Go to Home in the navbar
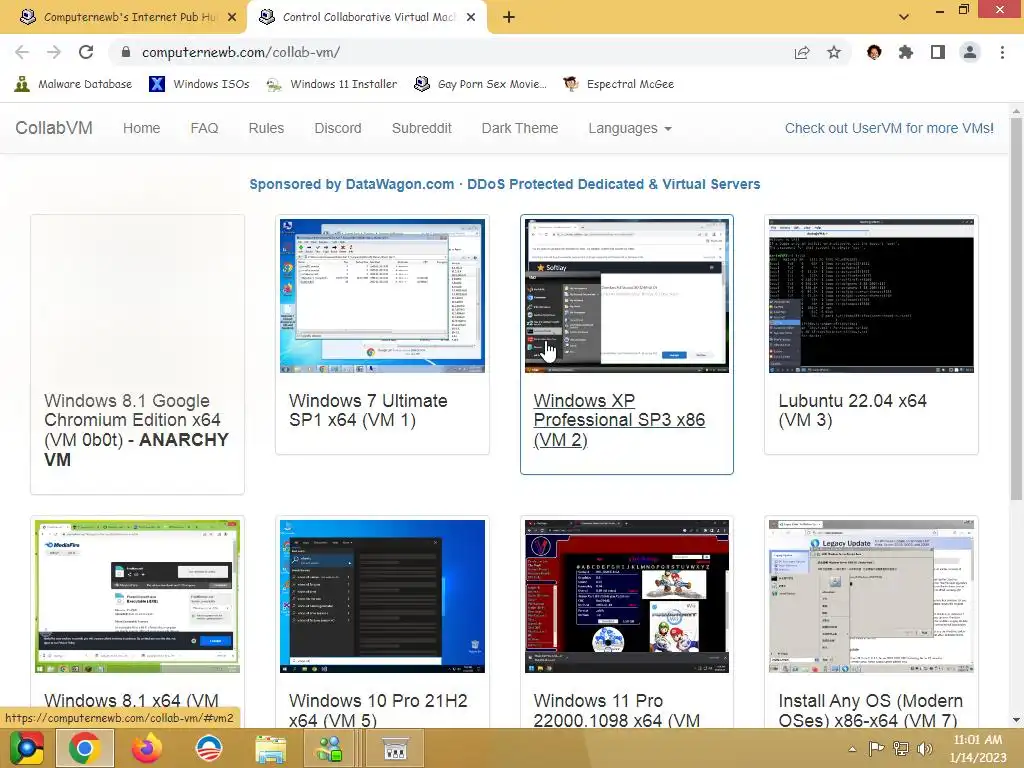Viewport: 1024px width, 768px height. coord(142,129)
